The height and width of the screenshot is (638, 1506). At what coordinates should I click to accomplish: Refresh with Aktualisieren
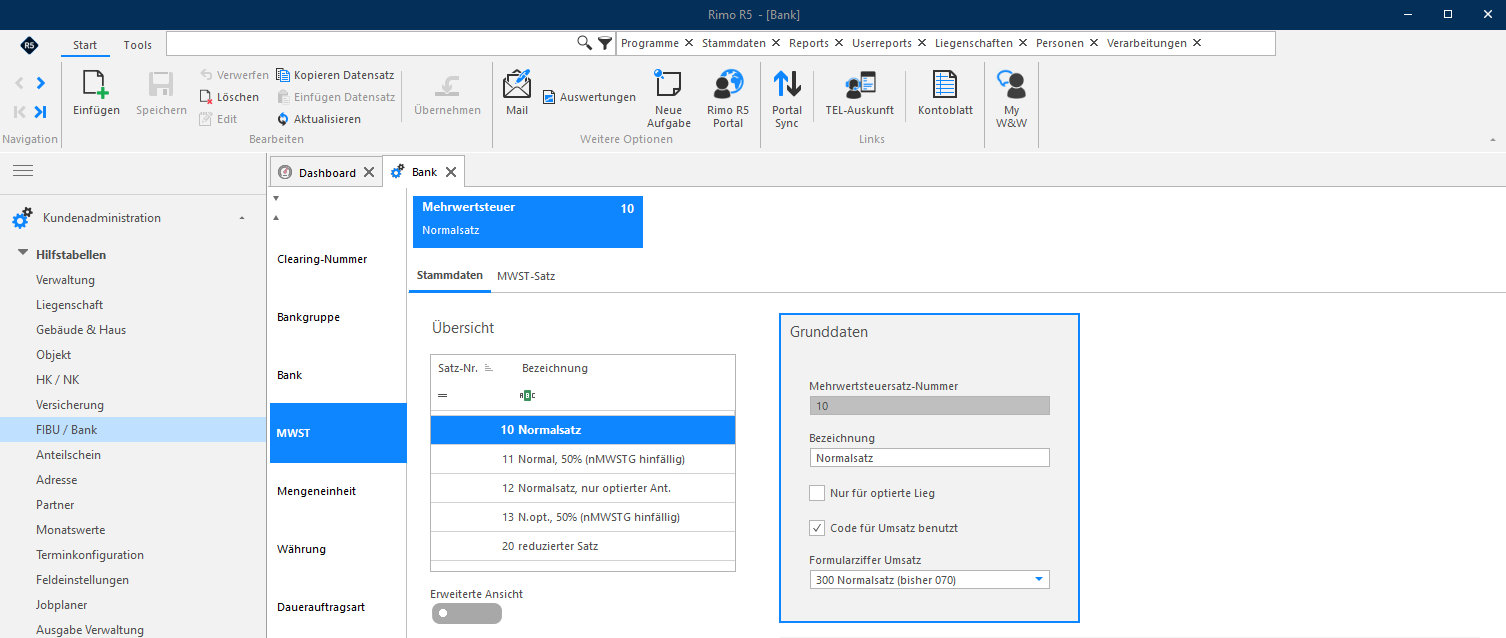(319, 119)
